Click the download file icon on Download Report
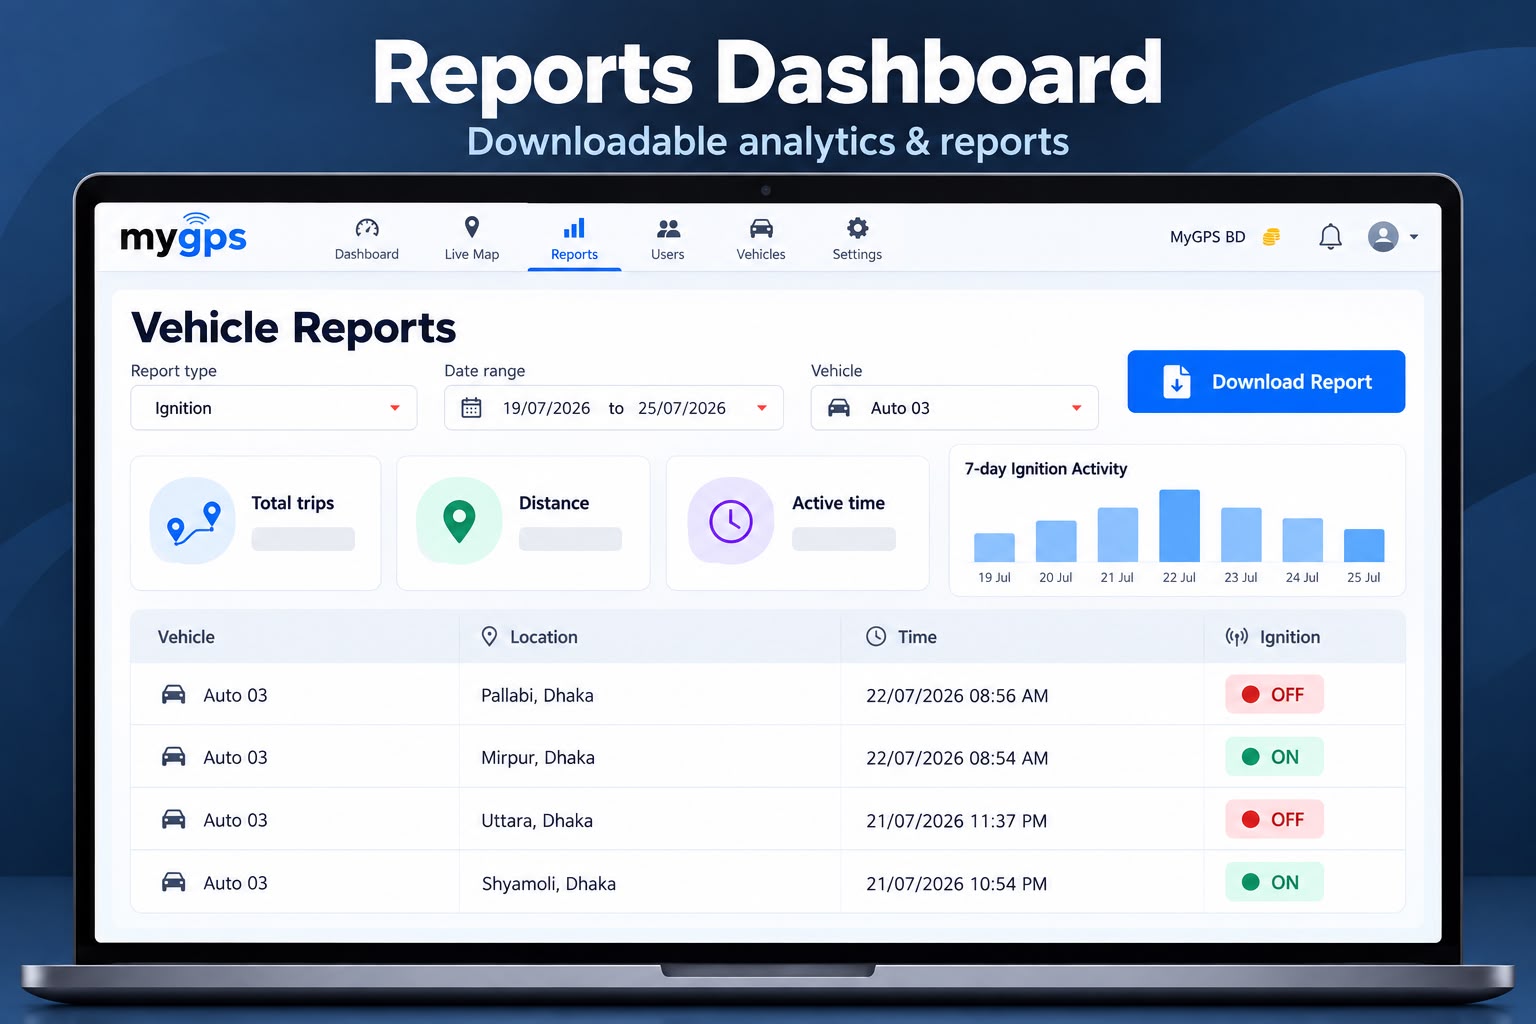Viewport: 1536px width, 1024px height. [x=1177, y=382]
